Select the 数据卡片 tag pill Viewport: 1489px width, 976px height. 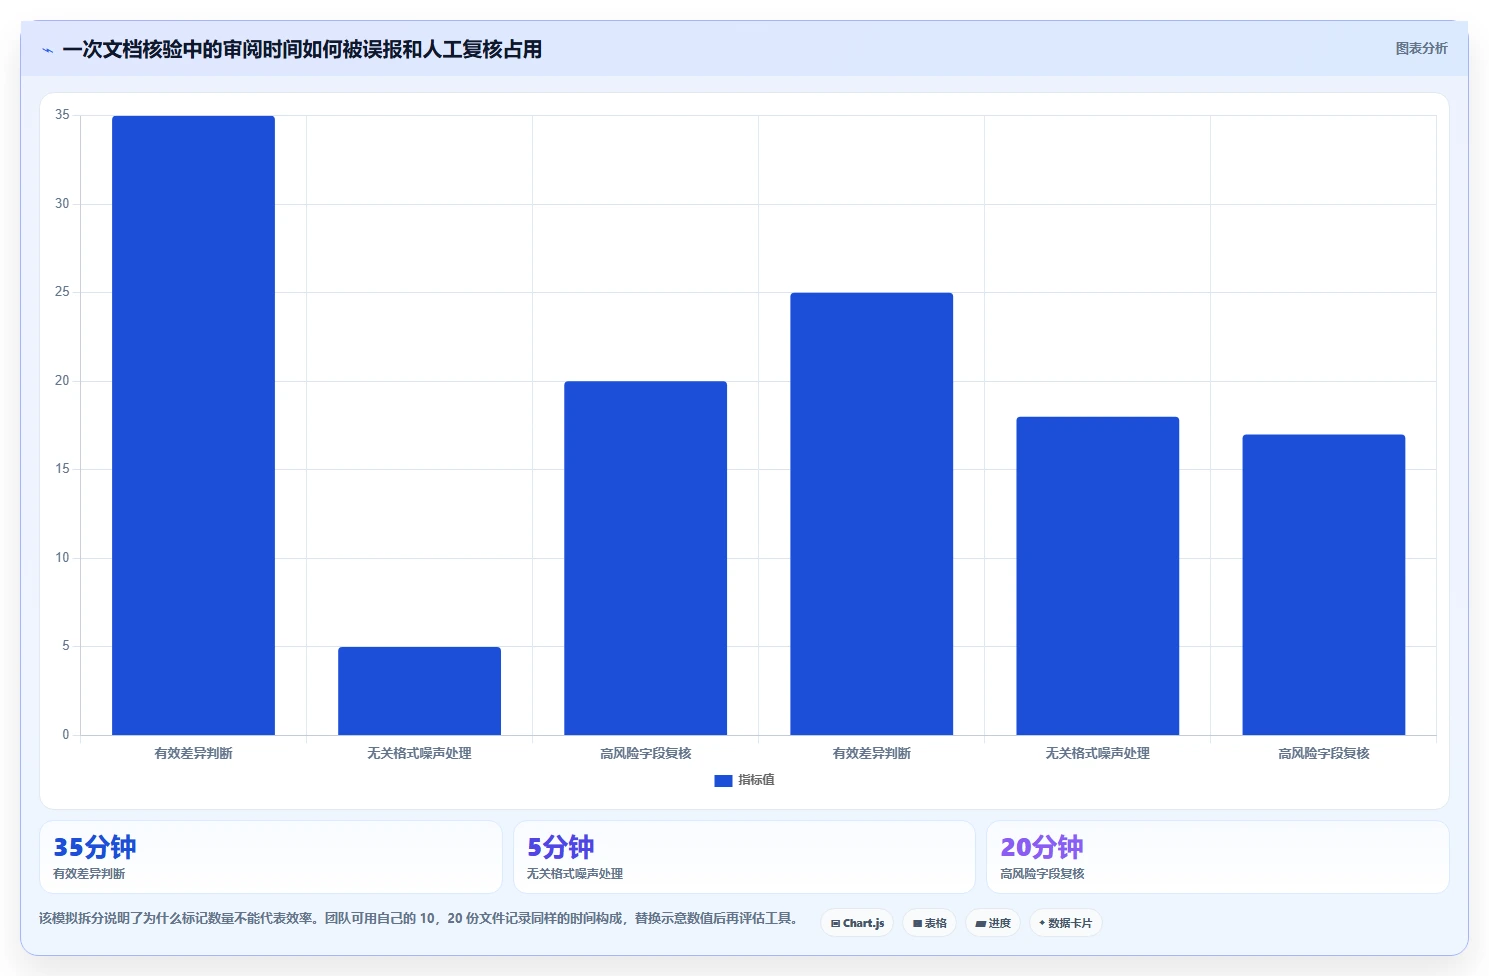(x=1065, y=923)
